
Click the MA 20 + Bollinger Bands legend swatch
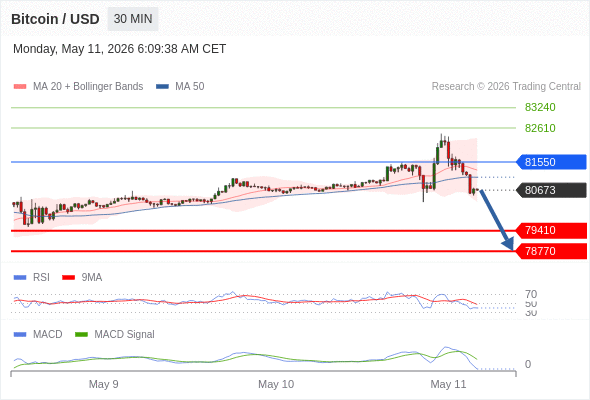20,87
